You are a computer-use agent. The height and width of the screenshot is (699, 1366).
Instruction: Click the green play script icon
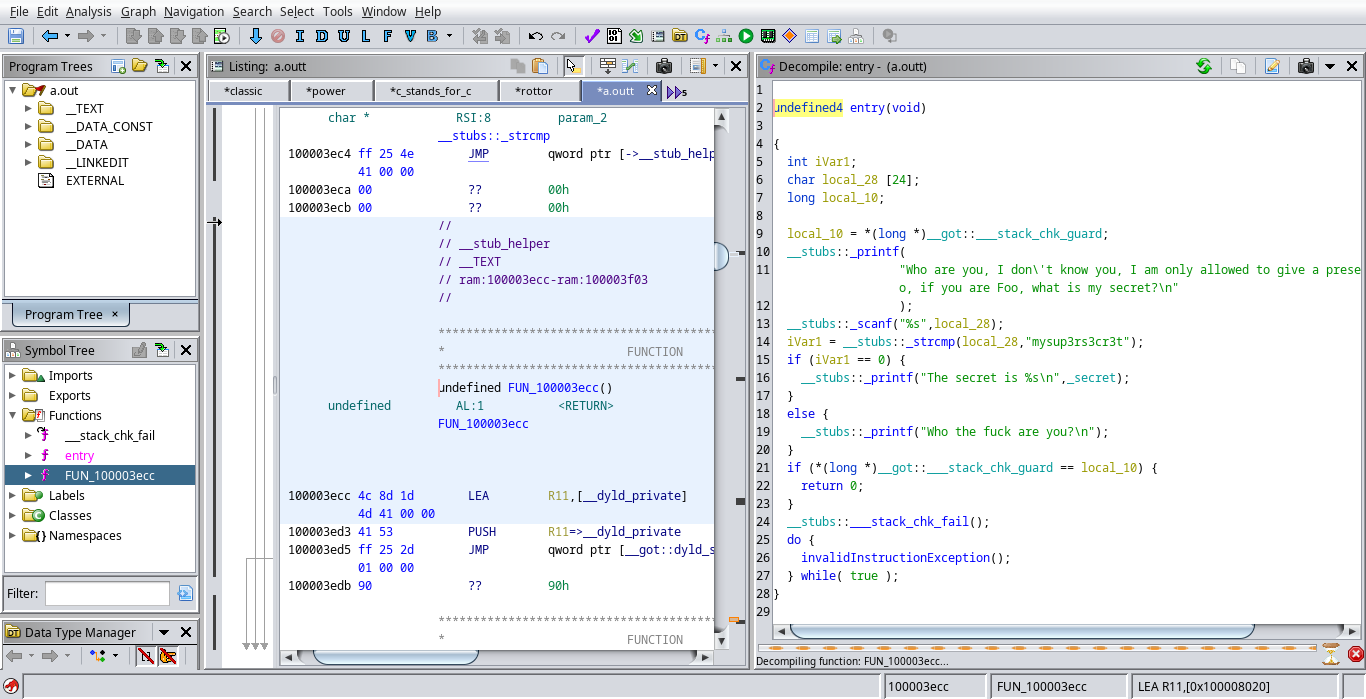click(746, 36)
